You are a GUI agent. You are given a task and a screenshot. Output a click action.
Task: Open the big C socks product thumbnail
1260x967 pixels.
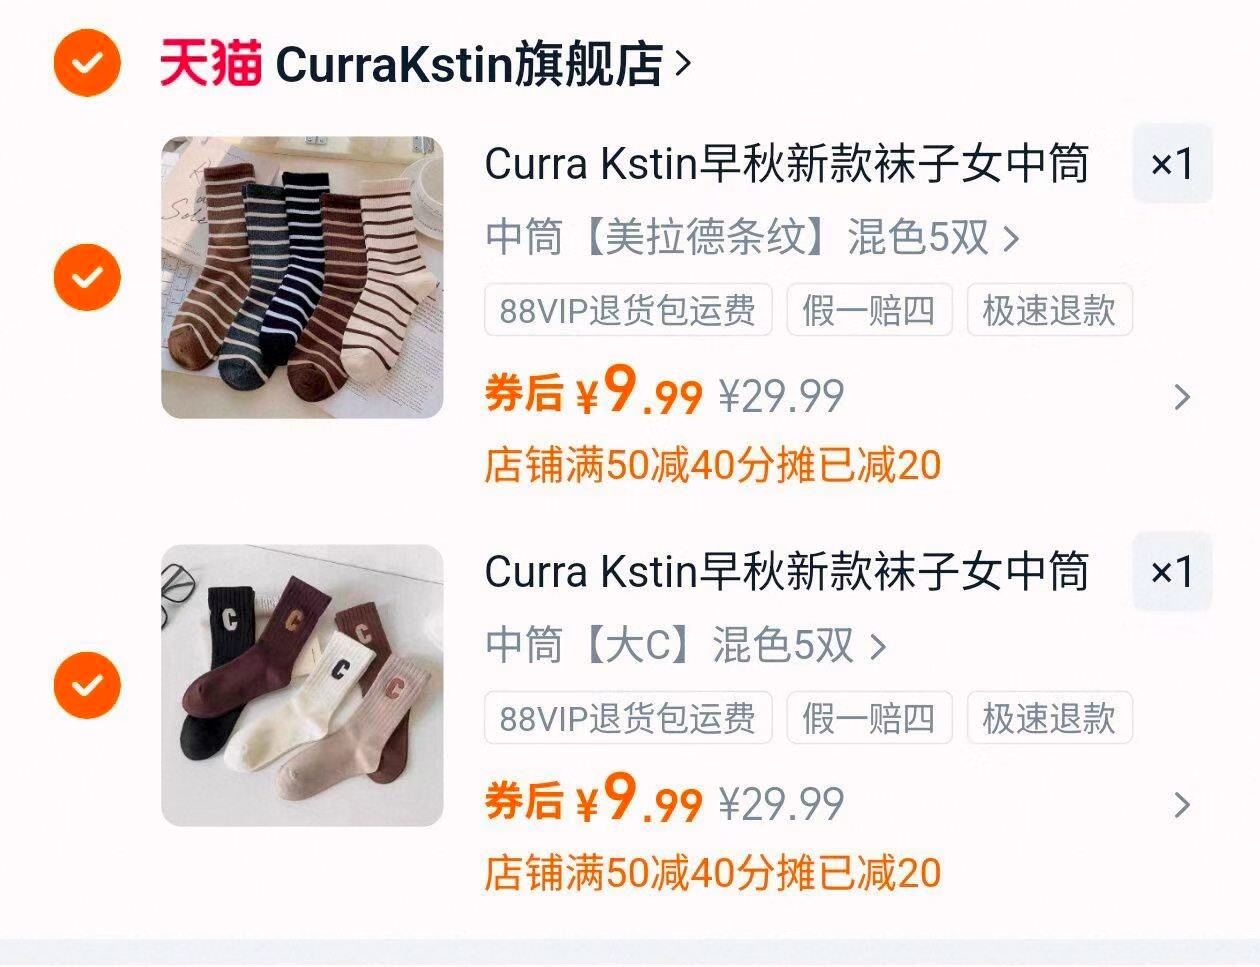point(302,685)
